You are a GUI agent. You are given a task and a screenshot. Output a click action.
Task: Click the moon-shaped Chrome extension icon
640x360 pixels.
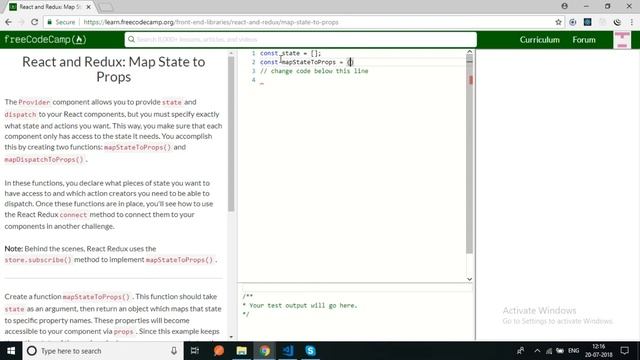617,22
